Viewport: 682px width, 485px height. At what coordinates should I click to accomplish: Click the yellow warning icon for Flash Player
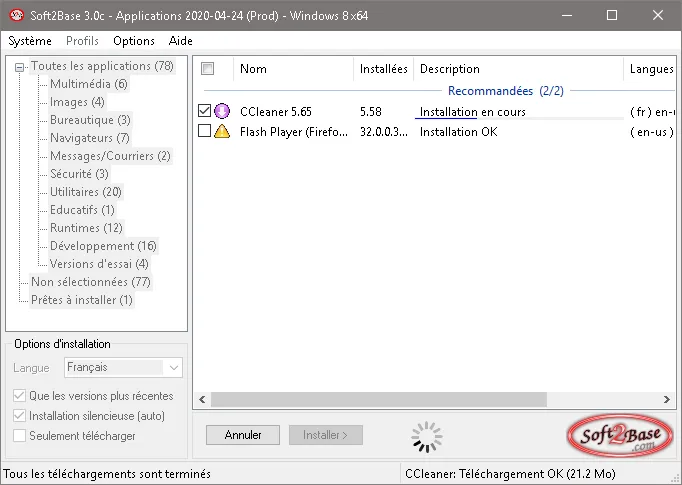click(x=222, y=131)
